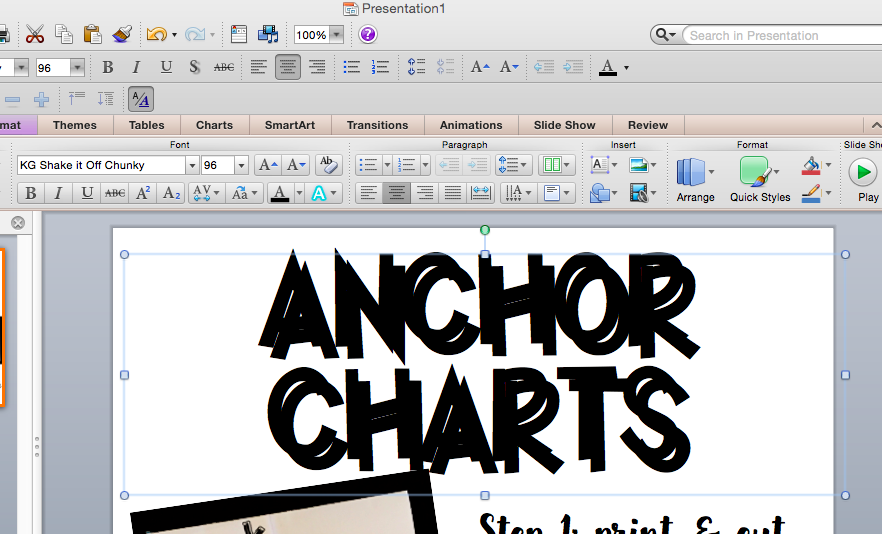The height and width of the screenshot is (534, 882).
Task: Open the Slide Show tab
Action: (x=564, y=125)
